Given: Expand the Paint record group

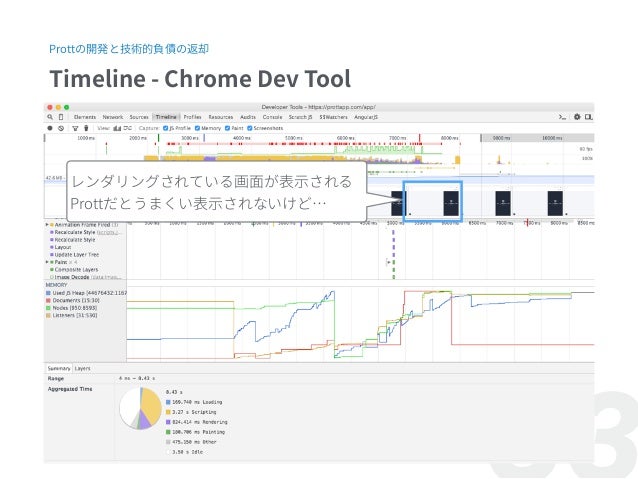Looking at the screenshot, I should pos(47,262).
